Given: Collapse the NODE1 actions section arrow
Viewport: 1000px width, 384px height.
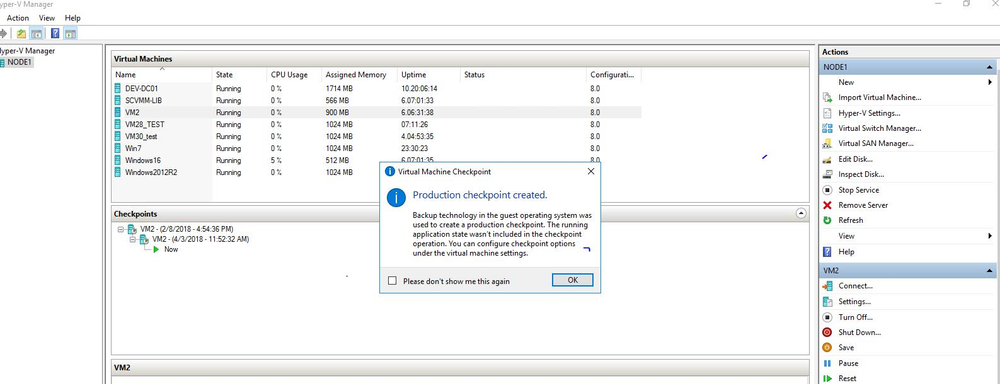Looking at the screenshot, I should [x=989, y=67].
